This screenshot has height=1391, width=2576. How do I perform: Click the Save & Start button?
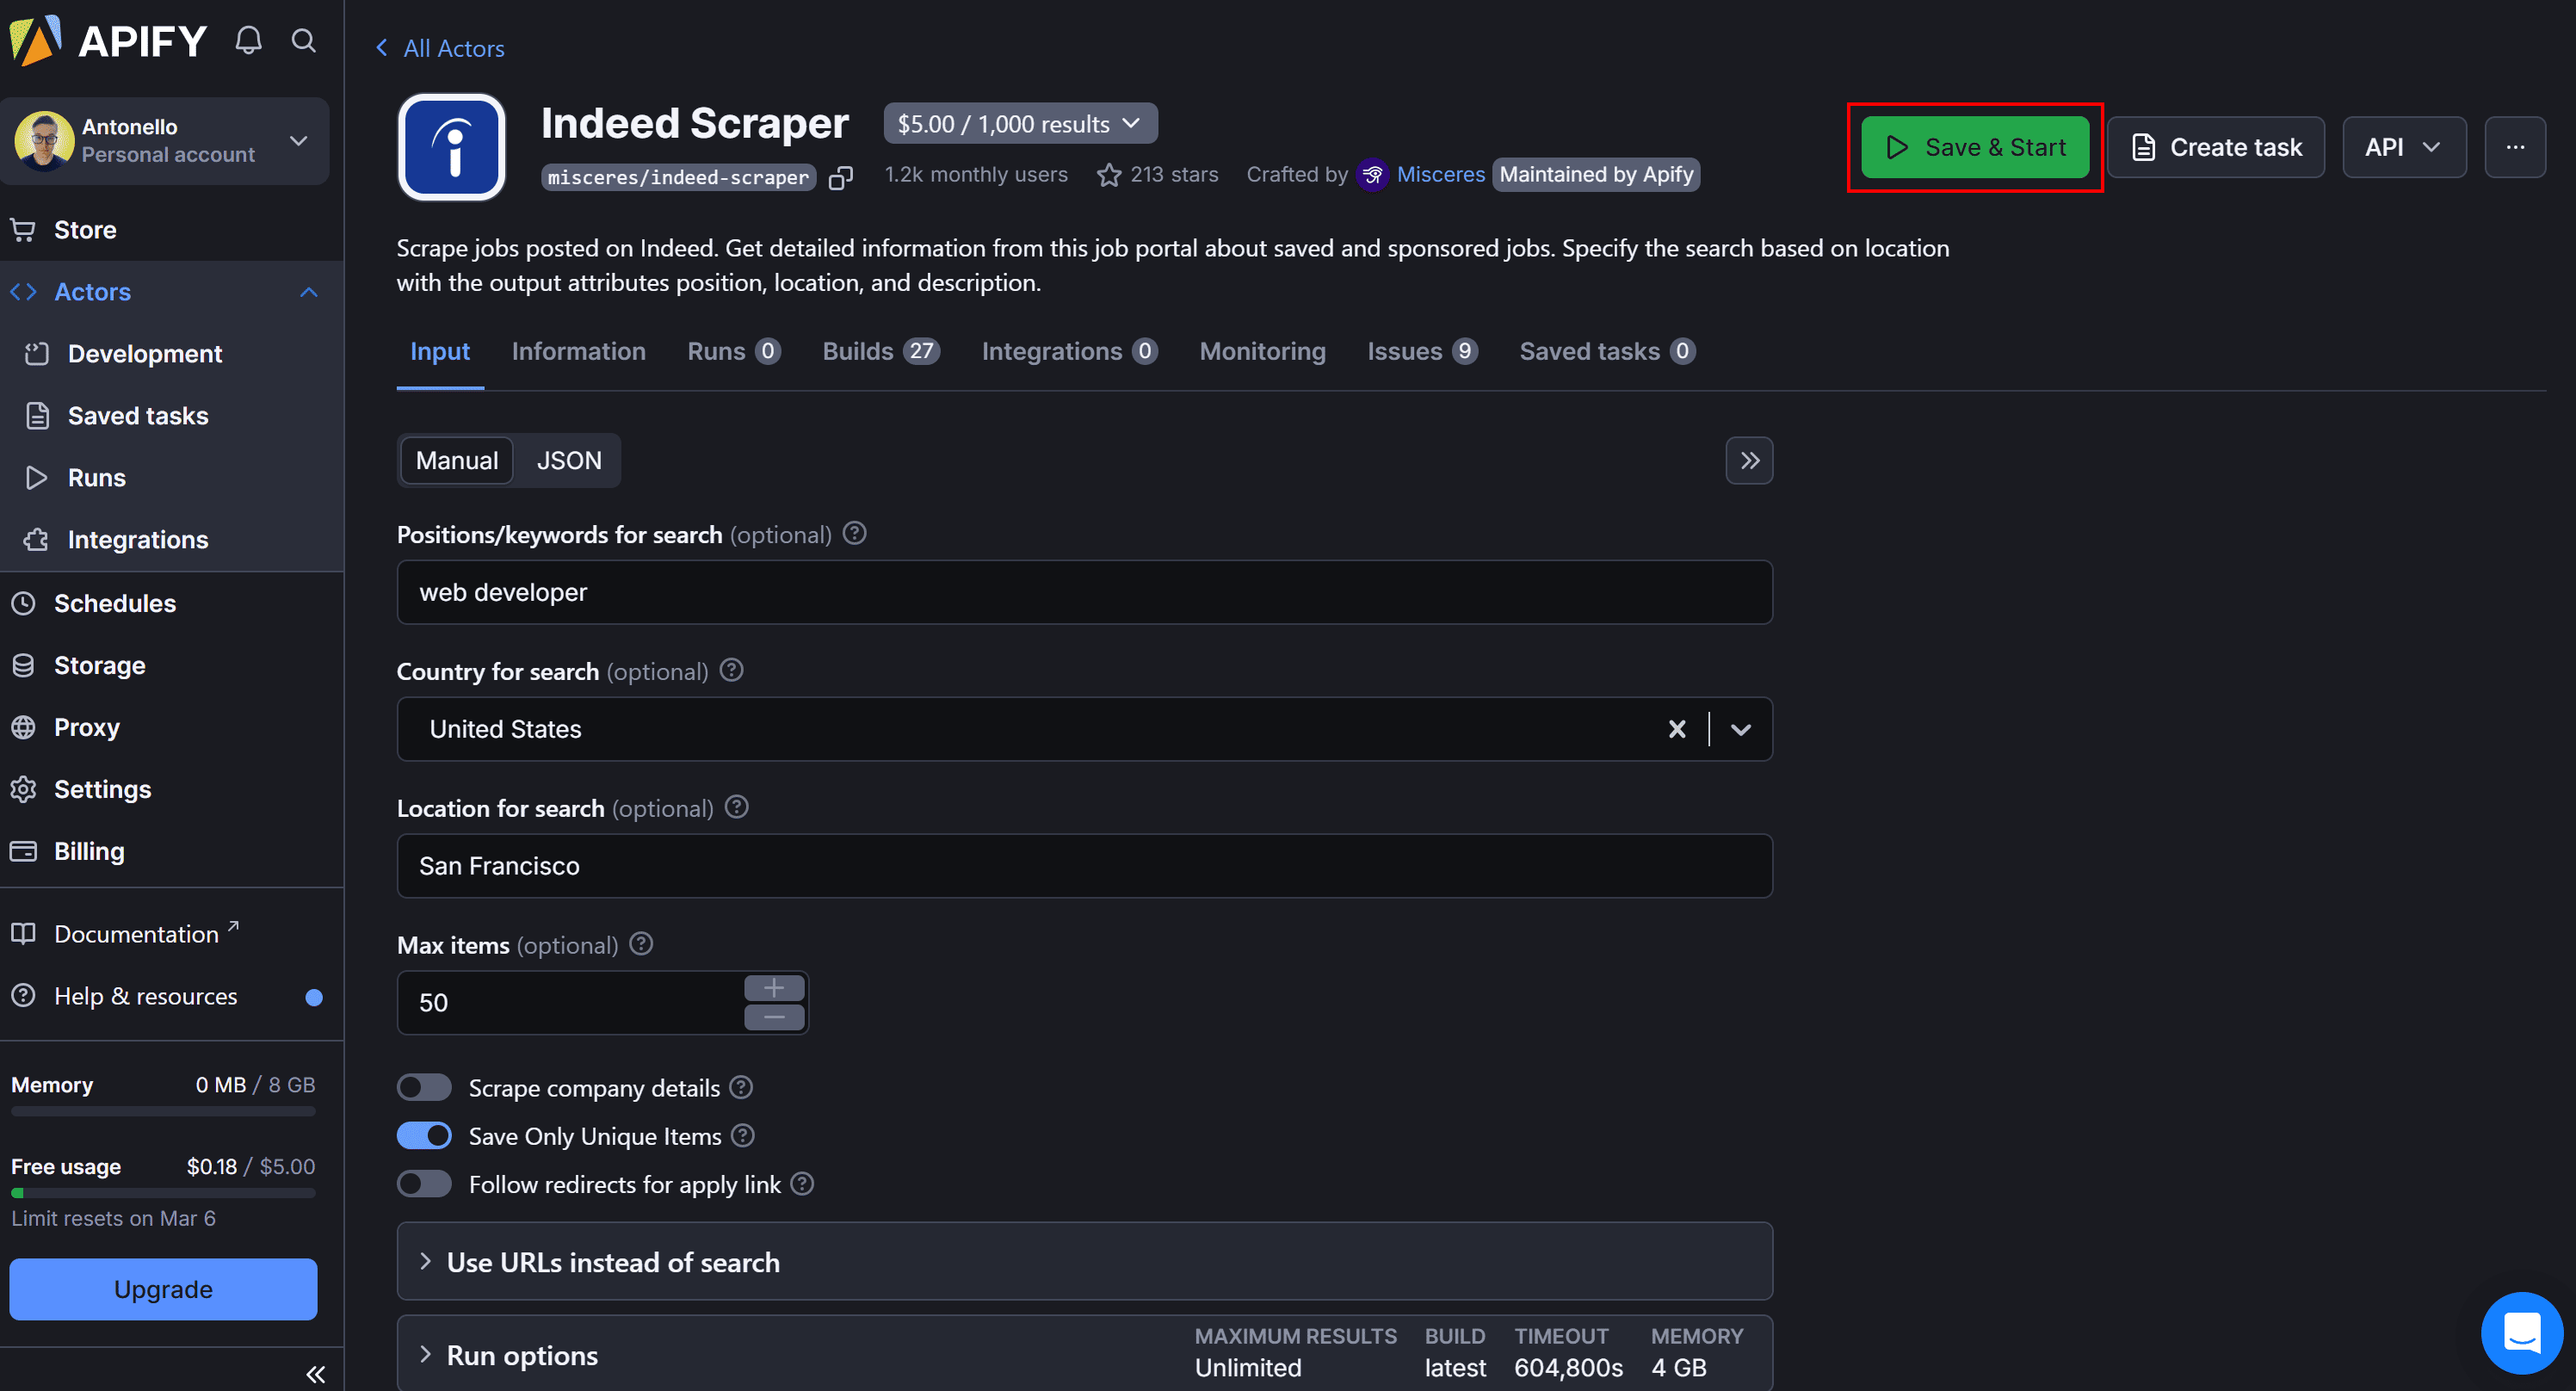point(1974,147)
